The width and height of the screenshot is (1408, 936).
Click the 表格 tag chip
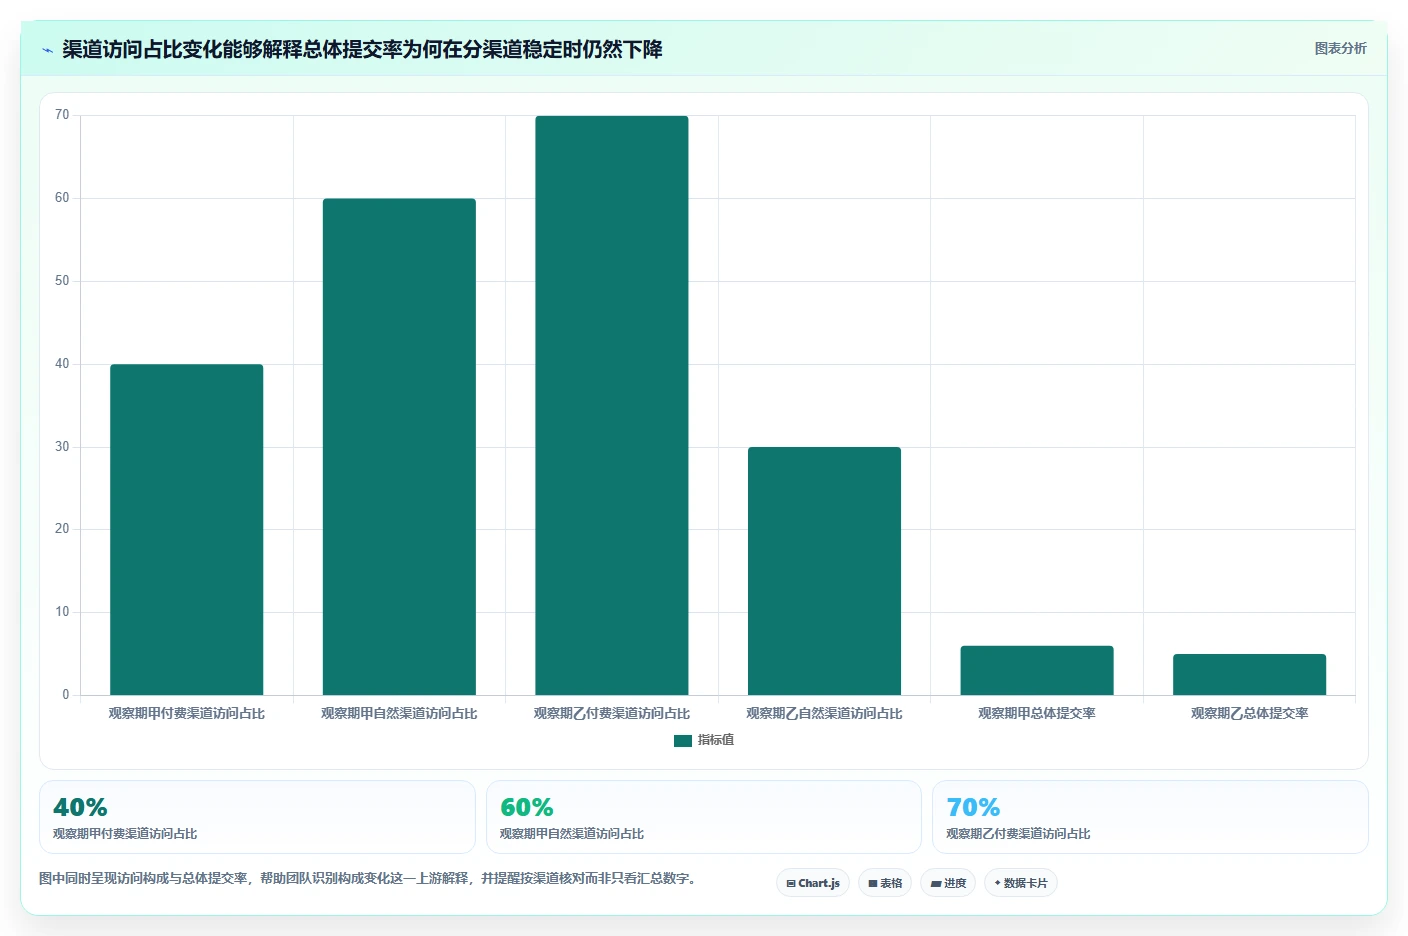(885, 883)
